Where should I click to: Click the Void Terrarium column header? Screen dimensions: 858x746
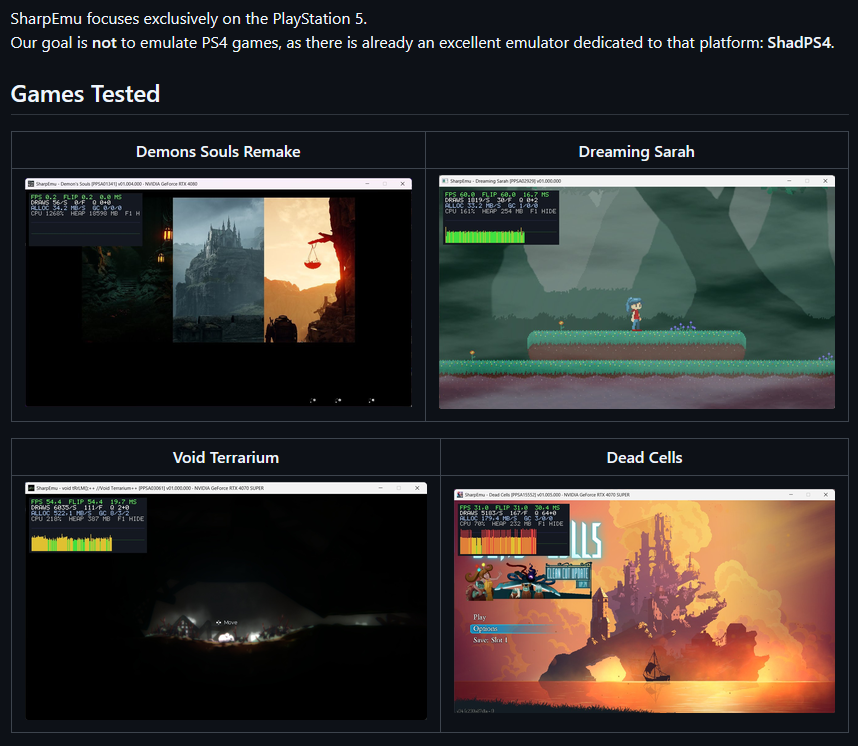(x=226, y=458)
